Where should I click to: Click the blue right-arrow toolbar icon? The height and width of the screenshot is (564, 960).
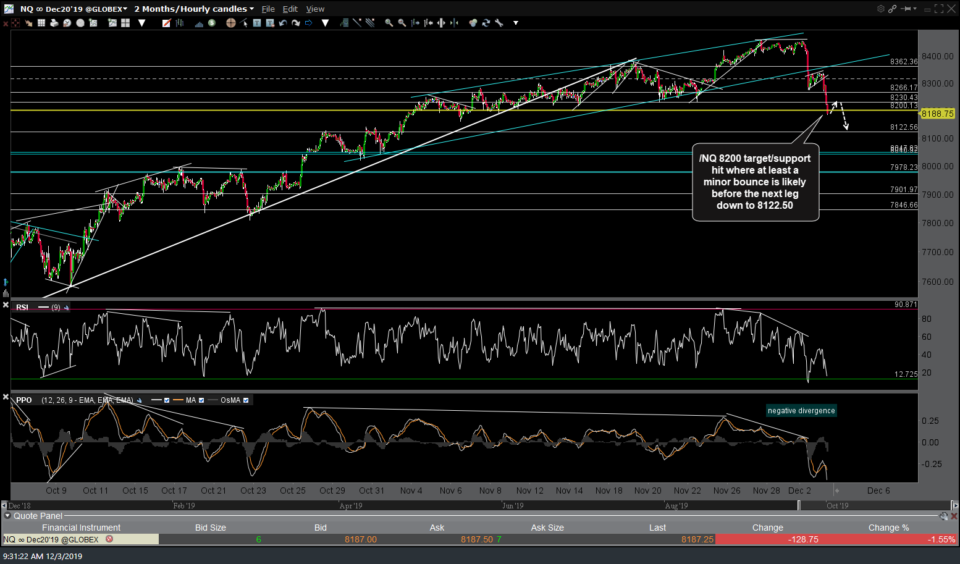pos(308,23)
